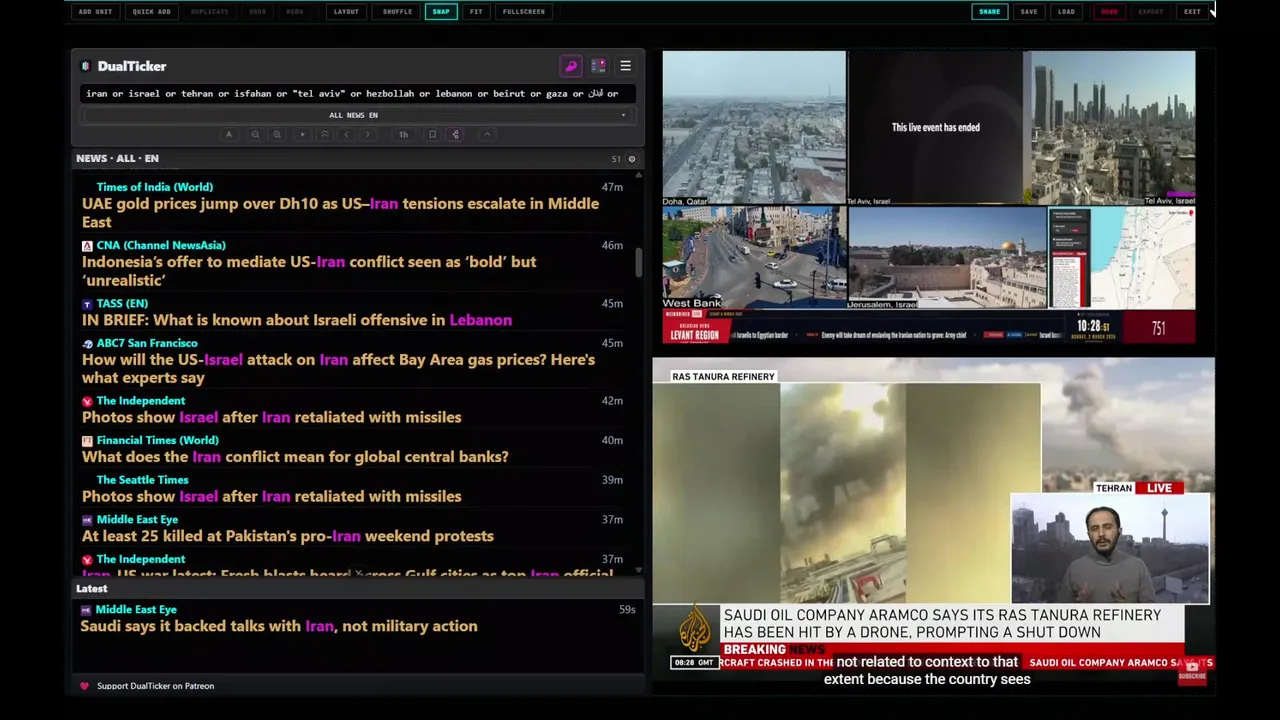
Task: Open Saudi says it backed talks headline
Action: coord(279,626)
